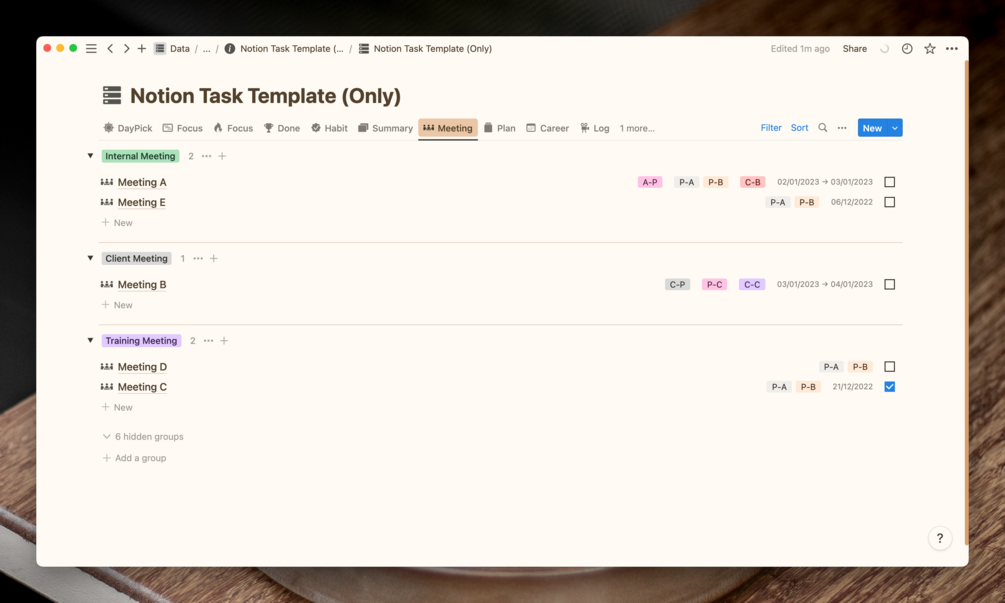Open view options three-dot menu next to search
The image size is (1005, 603).
point(842,128)
